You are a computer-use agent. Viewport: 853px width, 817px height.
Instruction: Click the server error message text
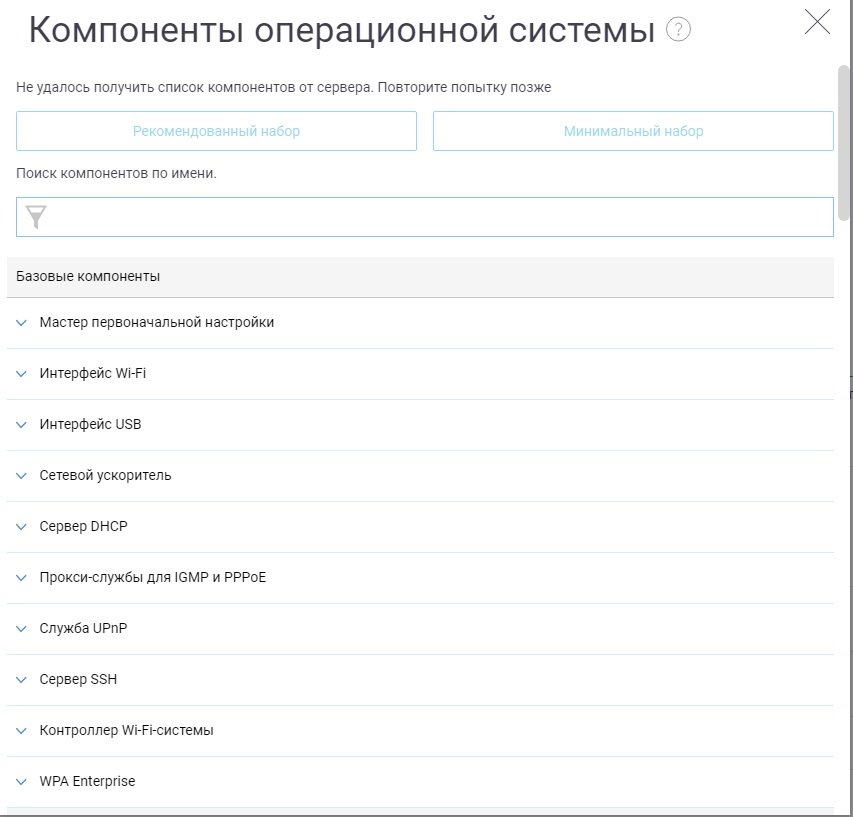(283, 88)
